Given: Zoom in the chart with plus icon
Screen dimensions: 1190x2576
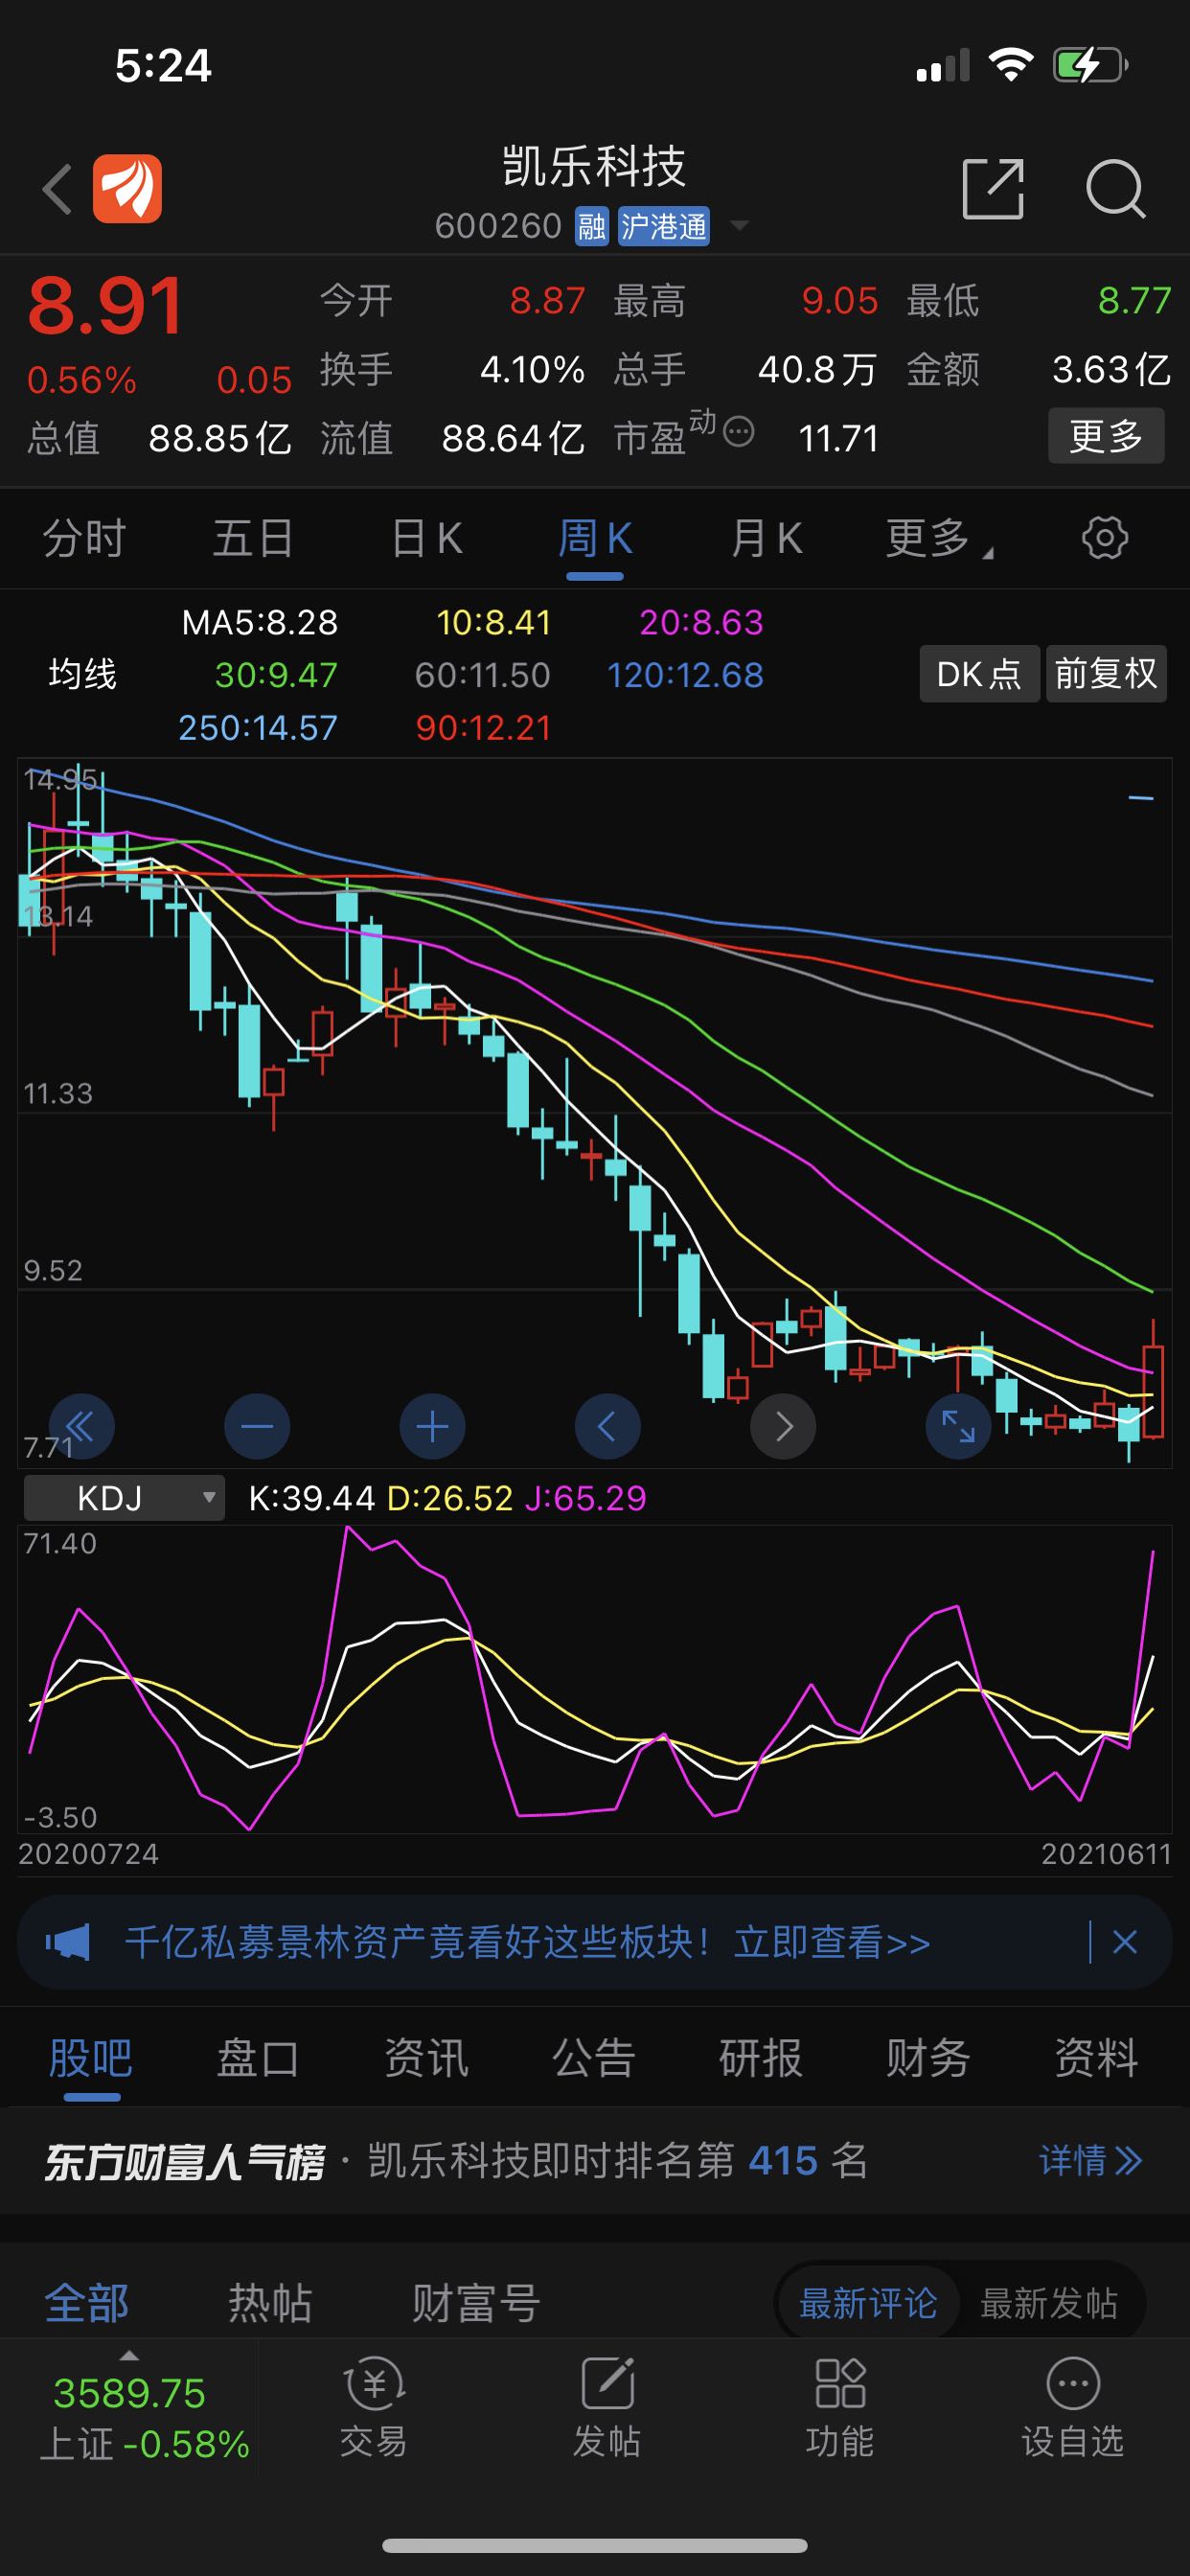Looking at the screenshot, I should tap(432, 1426).
